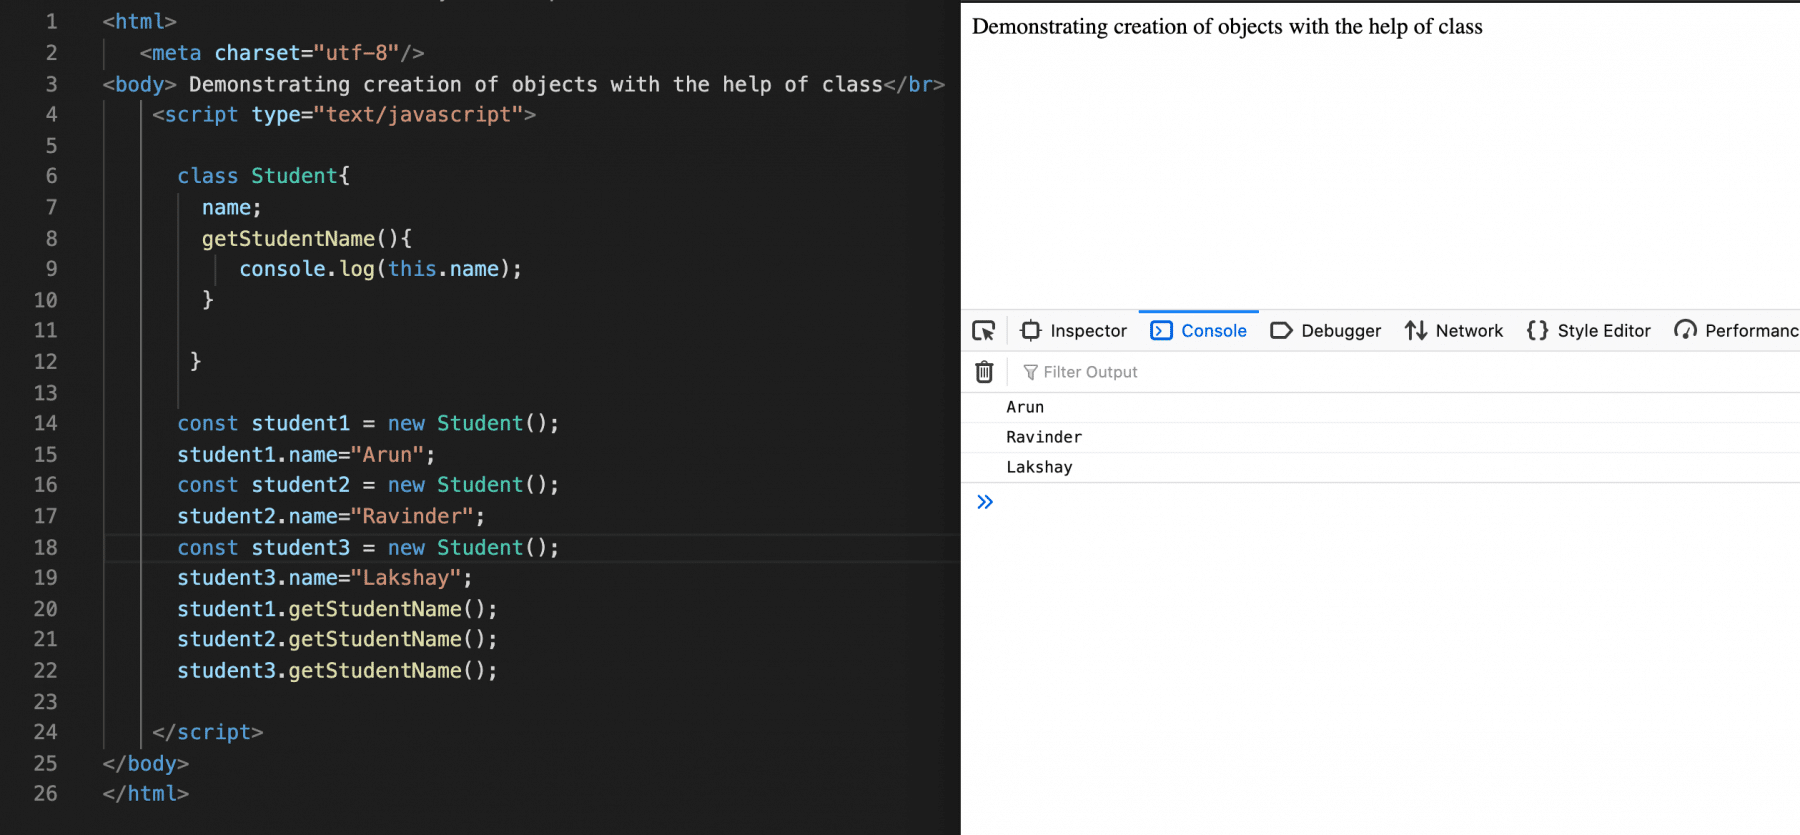Click the closing '</script>' tag

tap(208, 732)
